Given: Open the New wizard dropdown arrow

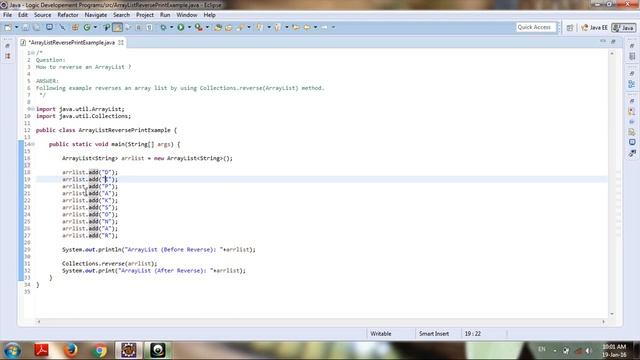Looking at the screenshot, I should tap(17, 27).
